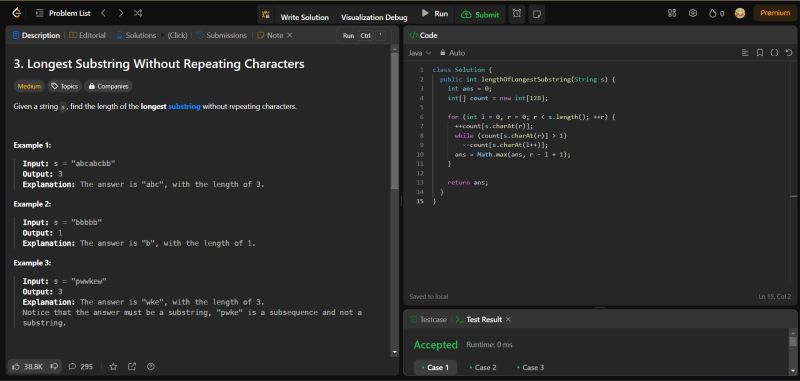Dislike the problem with thumbs down
The image size is (800, 381).
[54, 366]
